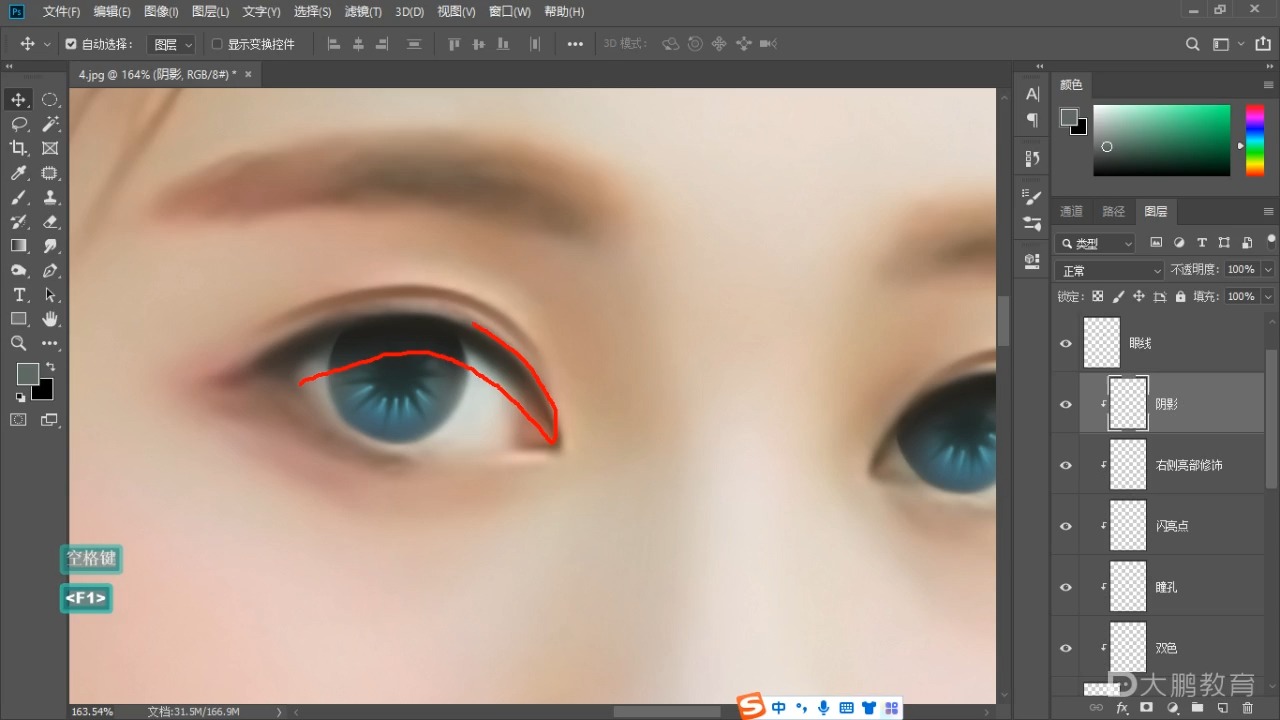Open the 文件(F) menu
Image resolution: width=1280 pixels, height=720 pixels.
[61, 12]
